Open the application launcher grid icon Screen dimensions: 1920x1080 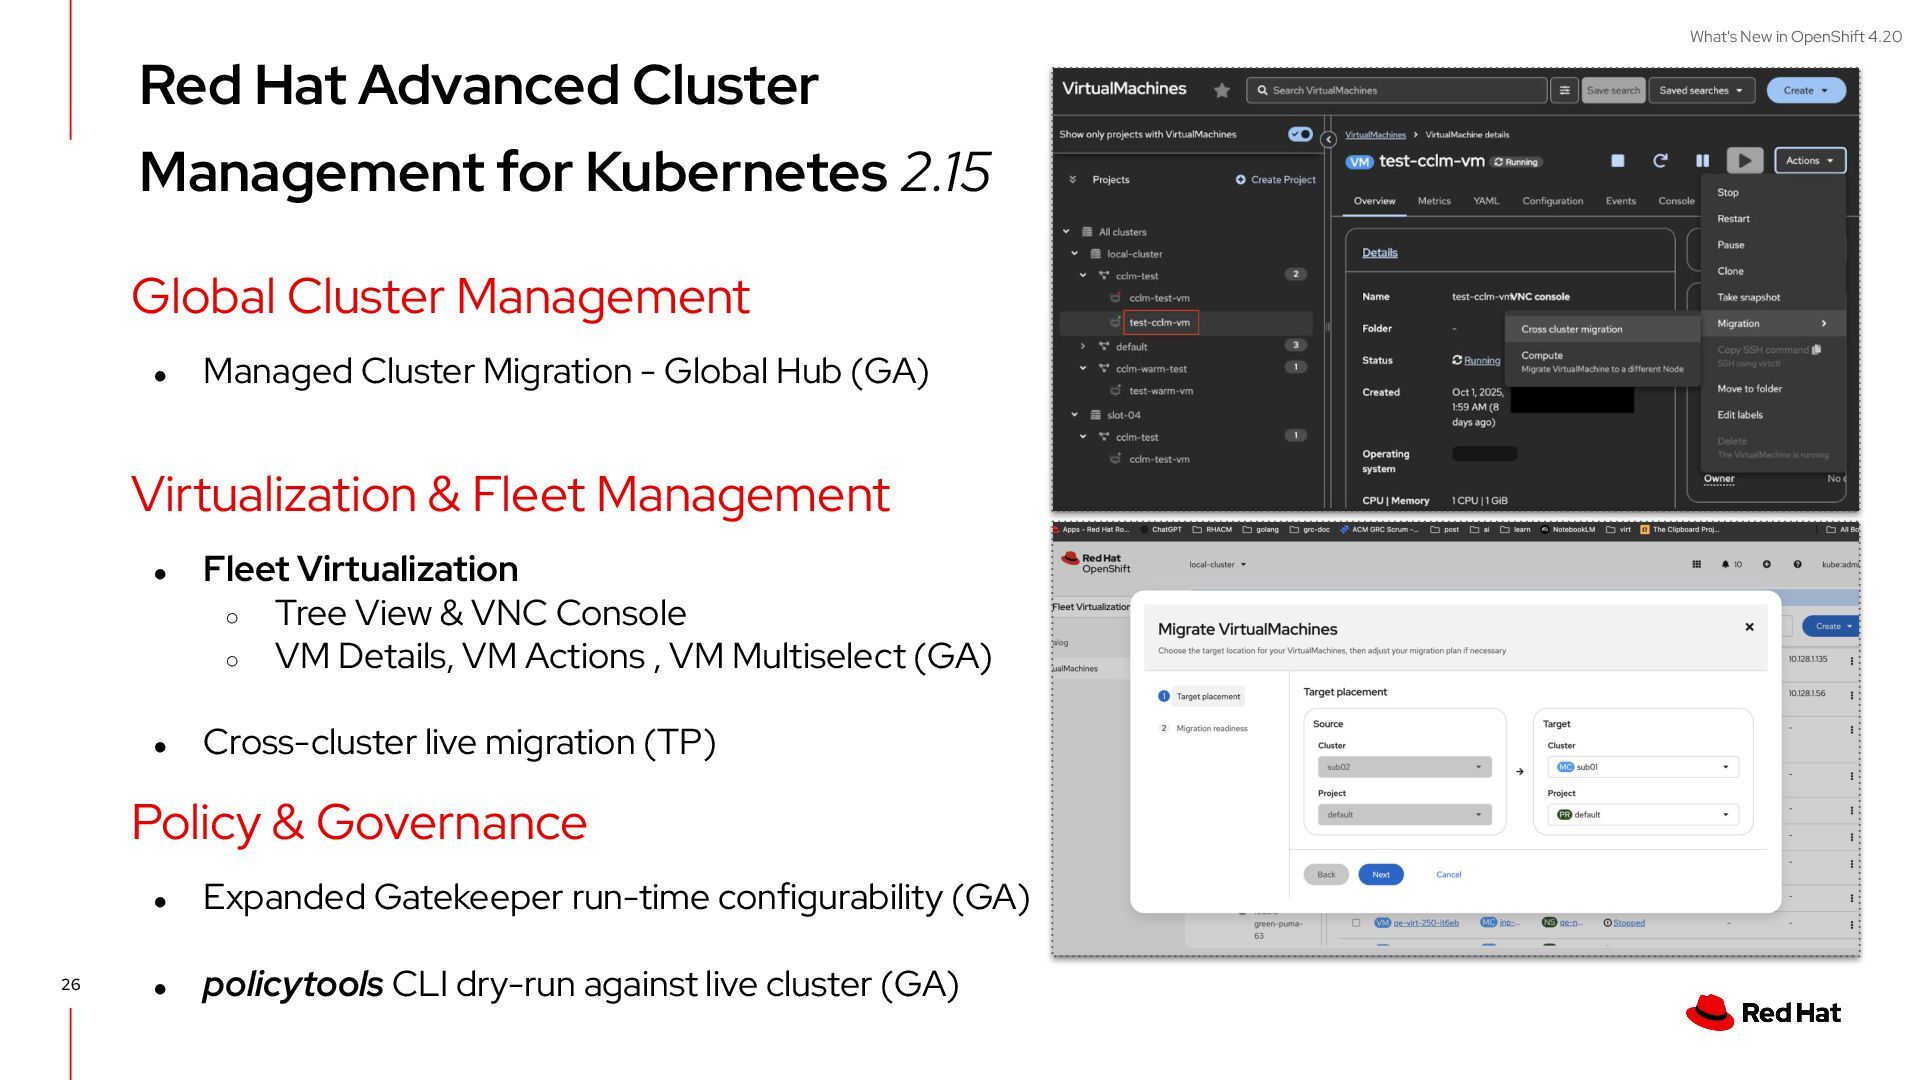pos(1696,565)
